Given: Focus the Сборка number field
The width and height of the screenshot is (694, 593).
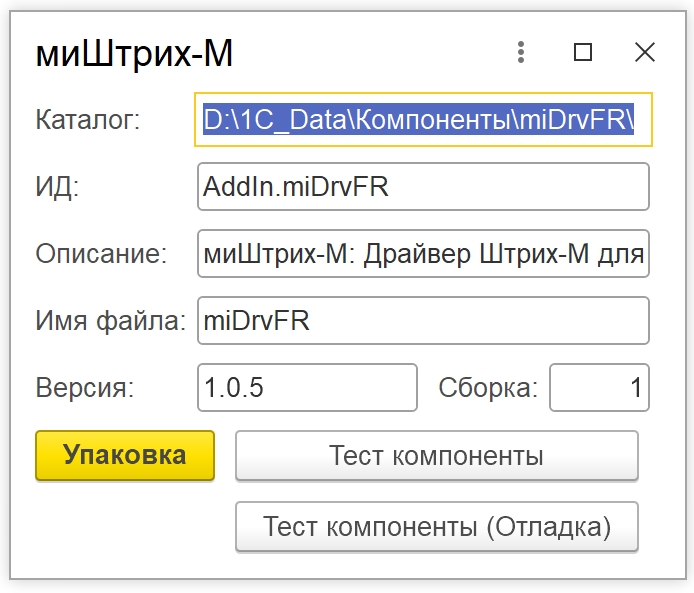Looking at the screenshot, I should click(599, 387).
